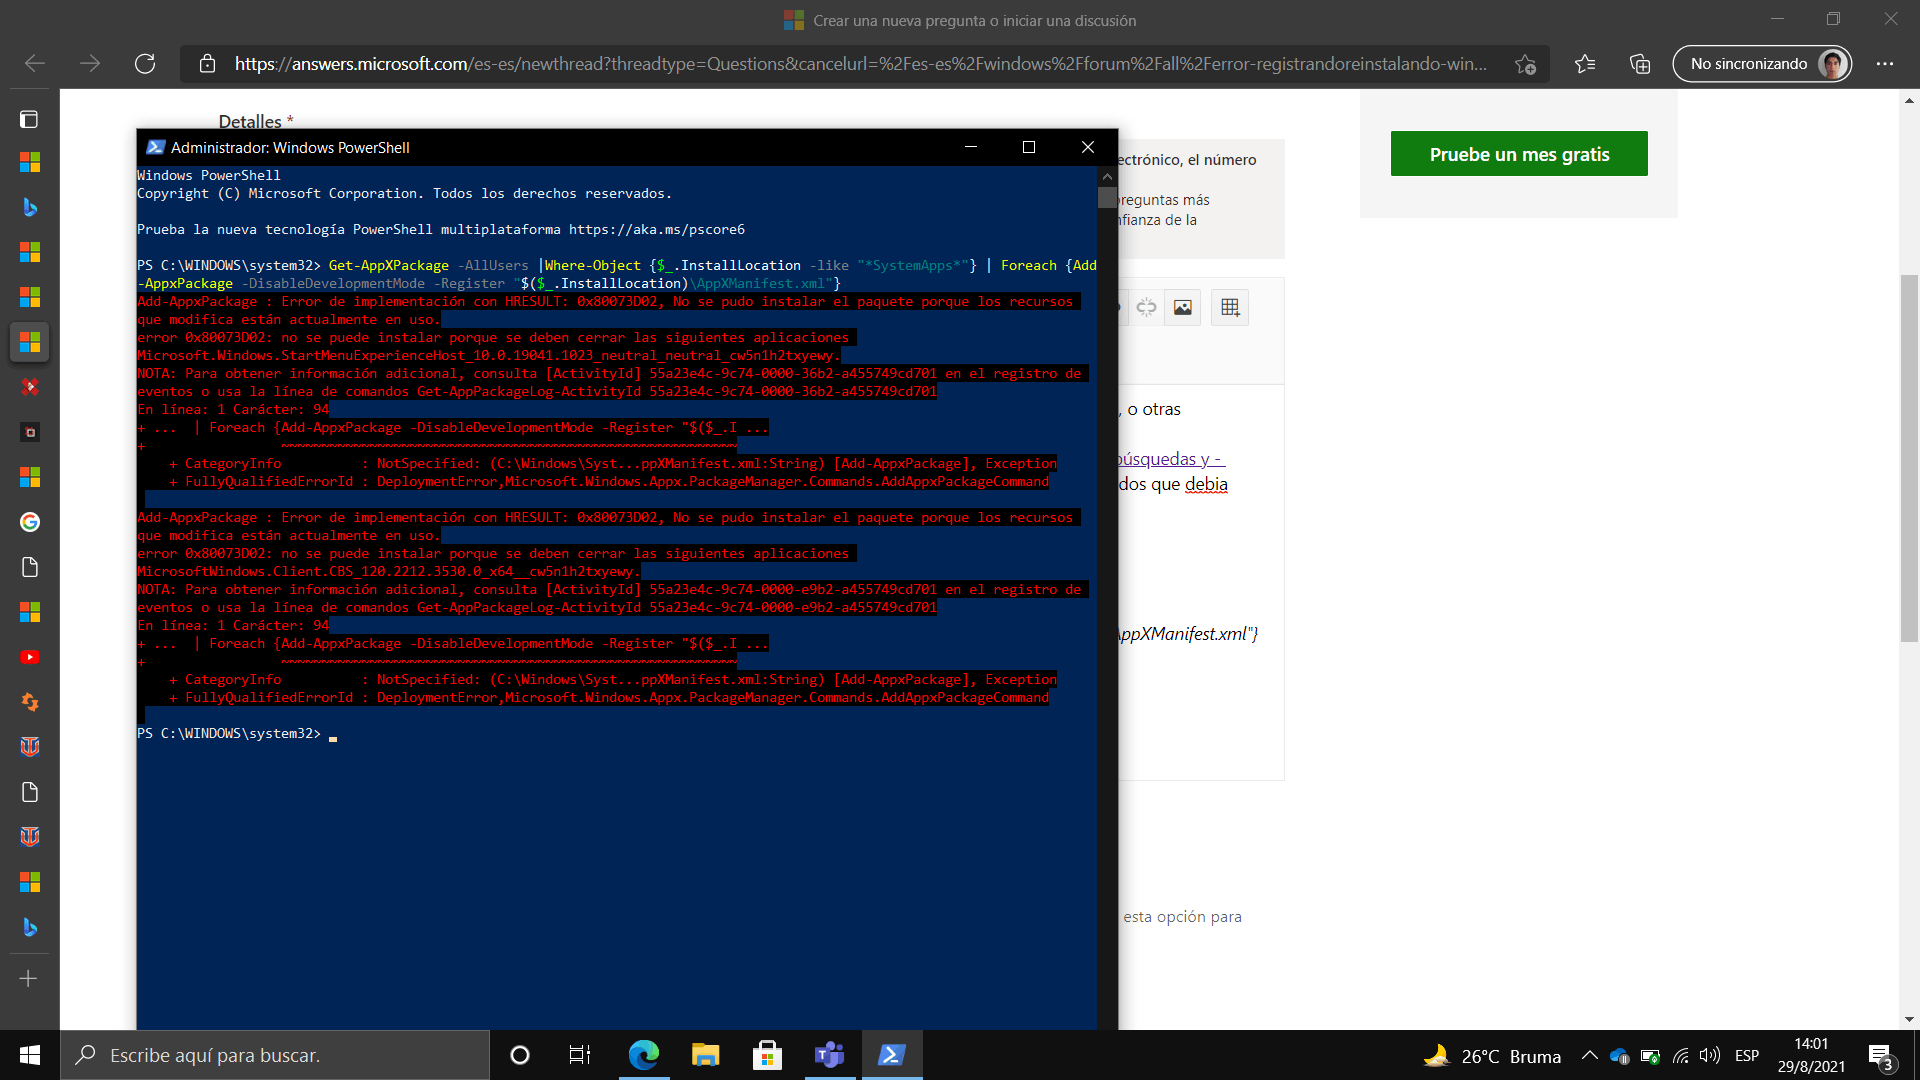The image size is (1920, 1080).
Task: Click the PowerShell title bar icon
Action: click(155, 147)
